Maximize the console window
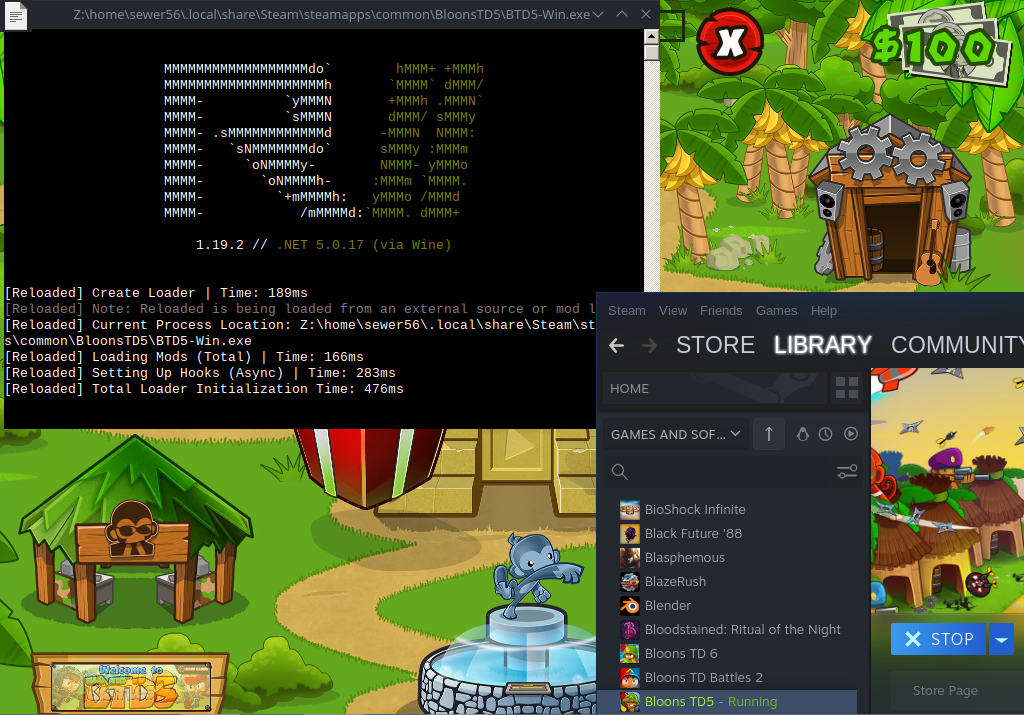Screen dimensions: 1024x715 click(x=622, y=14)
